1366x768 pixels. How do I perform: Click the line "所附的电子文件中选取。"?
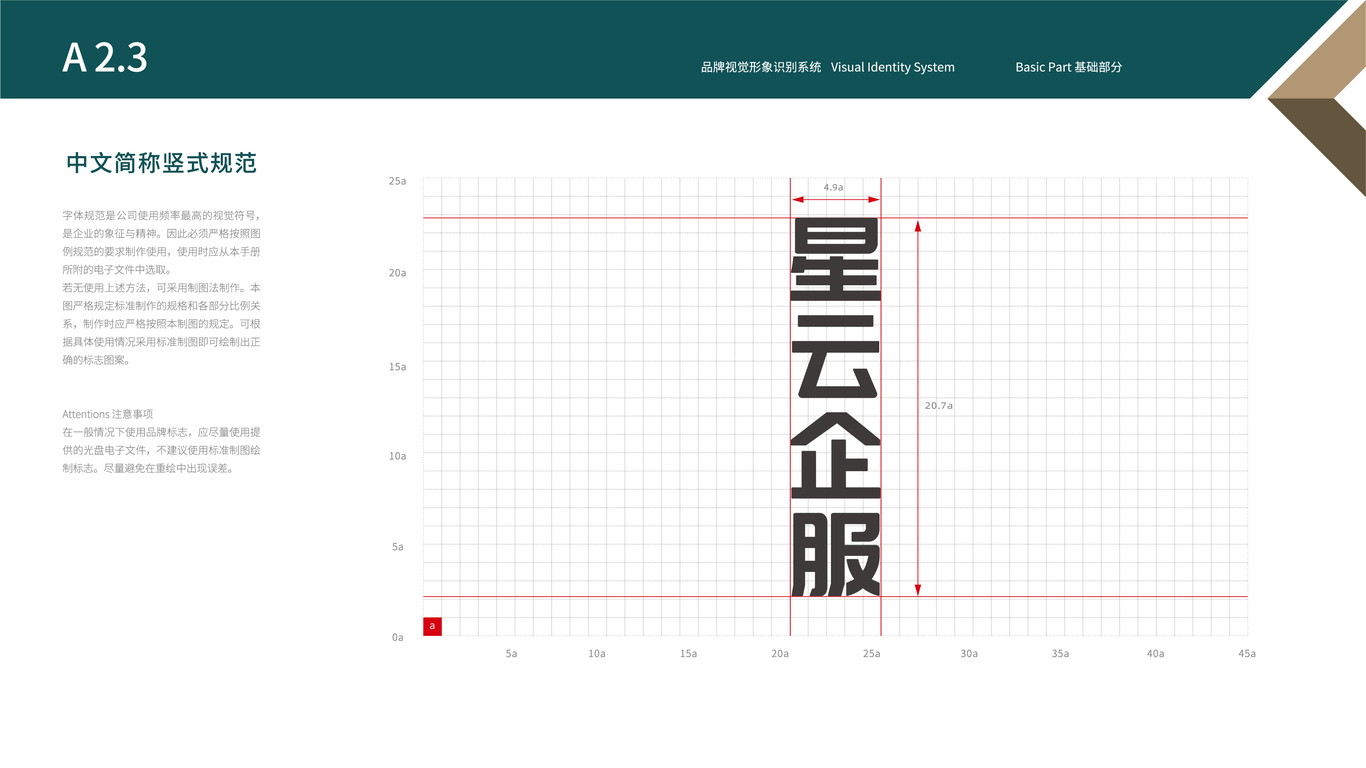117,270
